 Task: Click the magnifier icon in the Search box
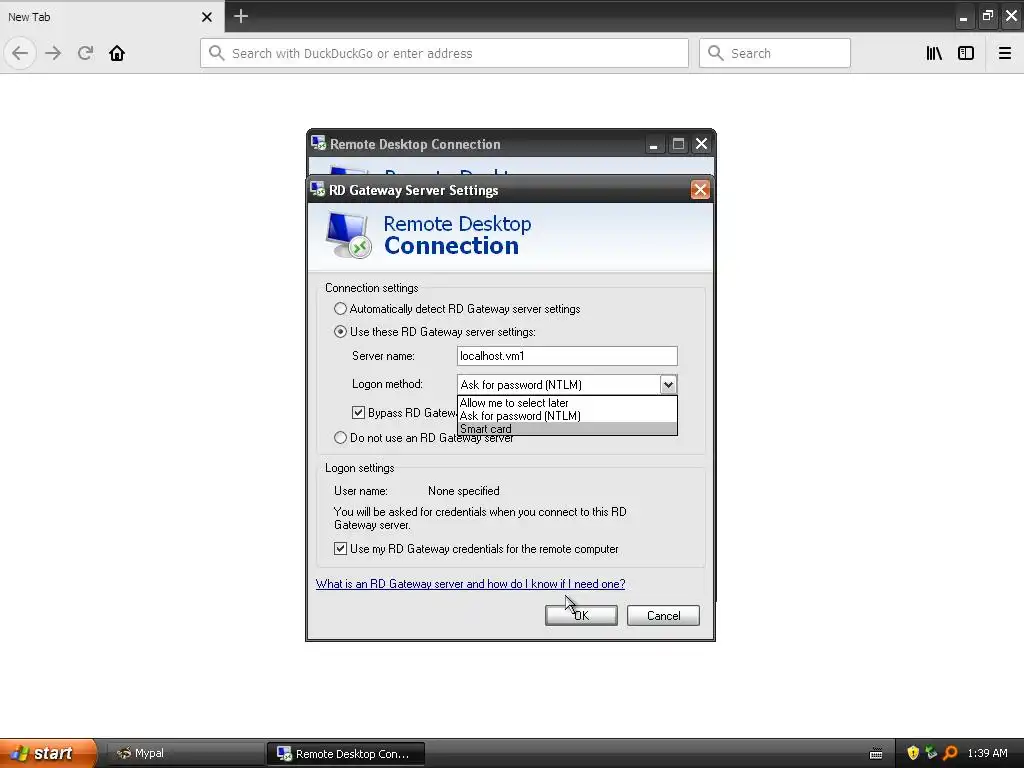pos(715,53)
